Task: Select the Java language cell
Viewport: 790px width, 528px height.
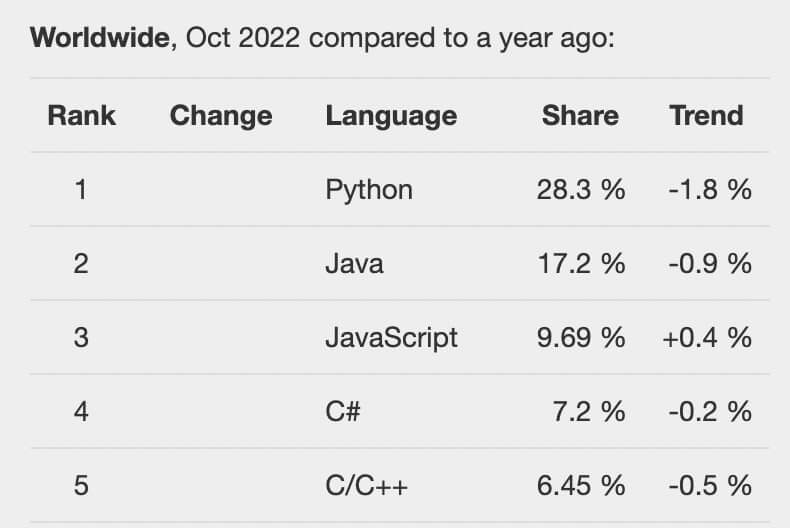Action: click(355, 264)
